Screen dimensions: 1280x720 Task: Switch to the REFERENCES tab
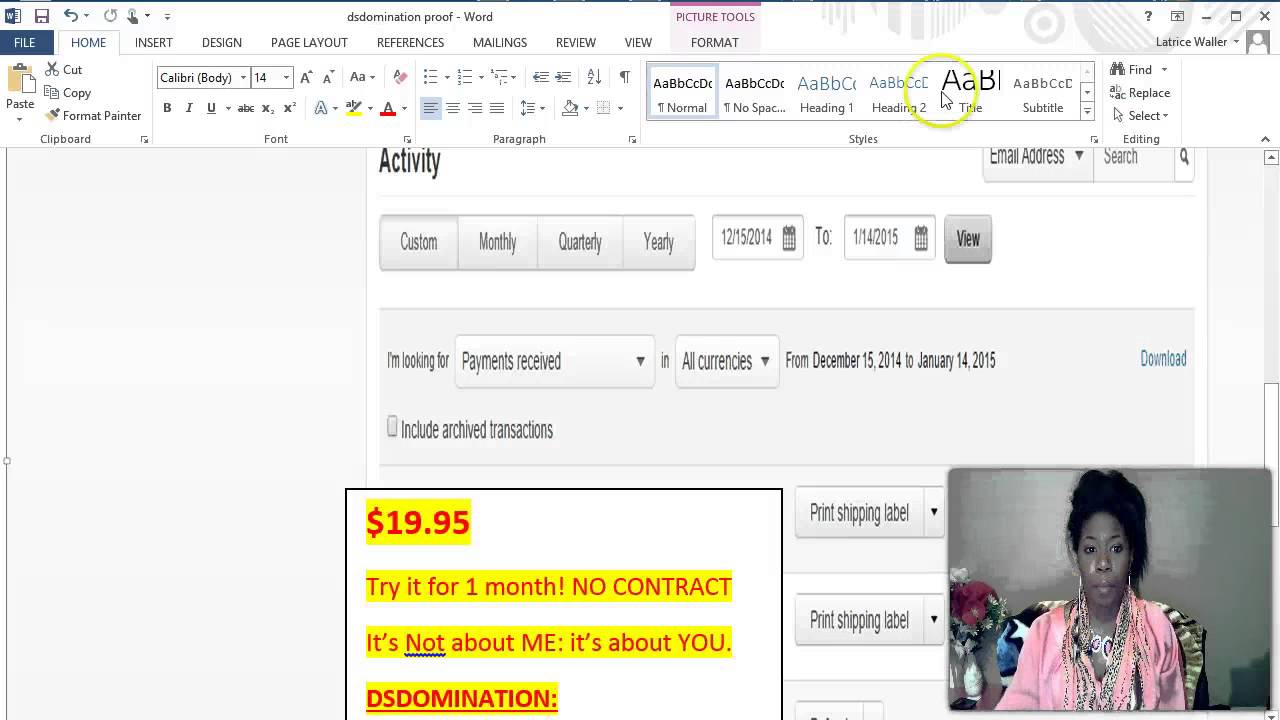(410, 42)
